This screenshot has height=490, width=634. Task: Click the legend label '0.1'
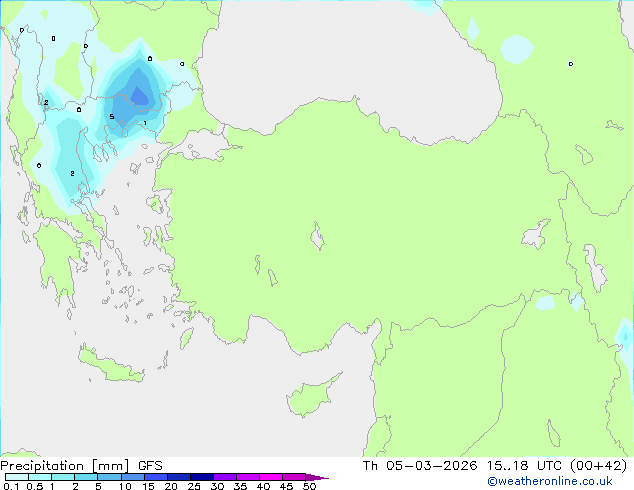(11, 486)
